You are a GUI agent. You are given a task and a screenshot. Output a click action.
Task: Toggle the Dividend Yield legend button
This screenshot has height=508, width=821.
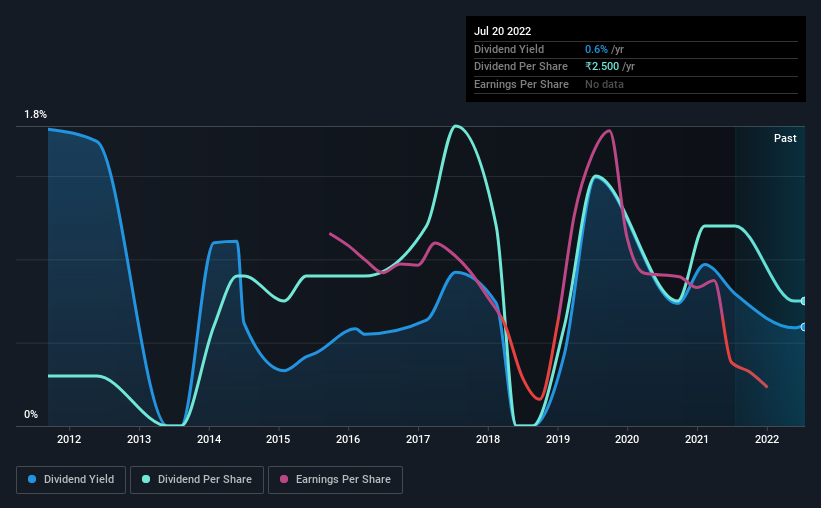pyautogui.click(x=71, y=480)
